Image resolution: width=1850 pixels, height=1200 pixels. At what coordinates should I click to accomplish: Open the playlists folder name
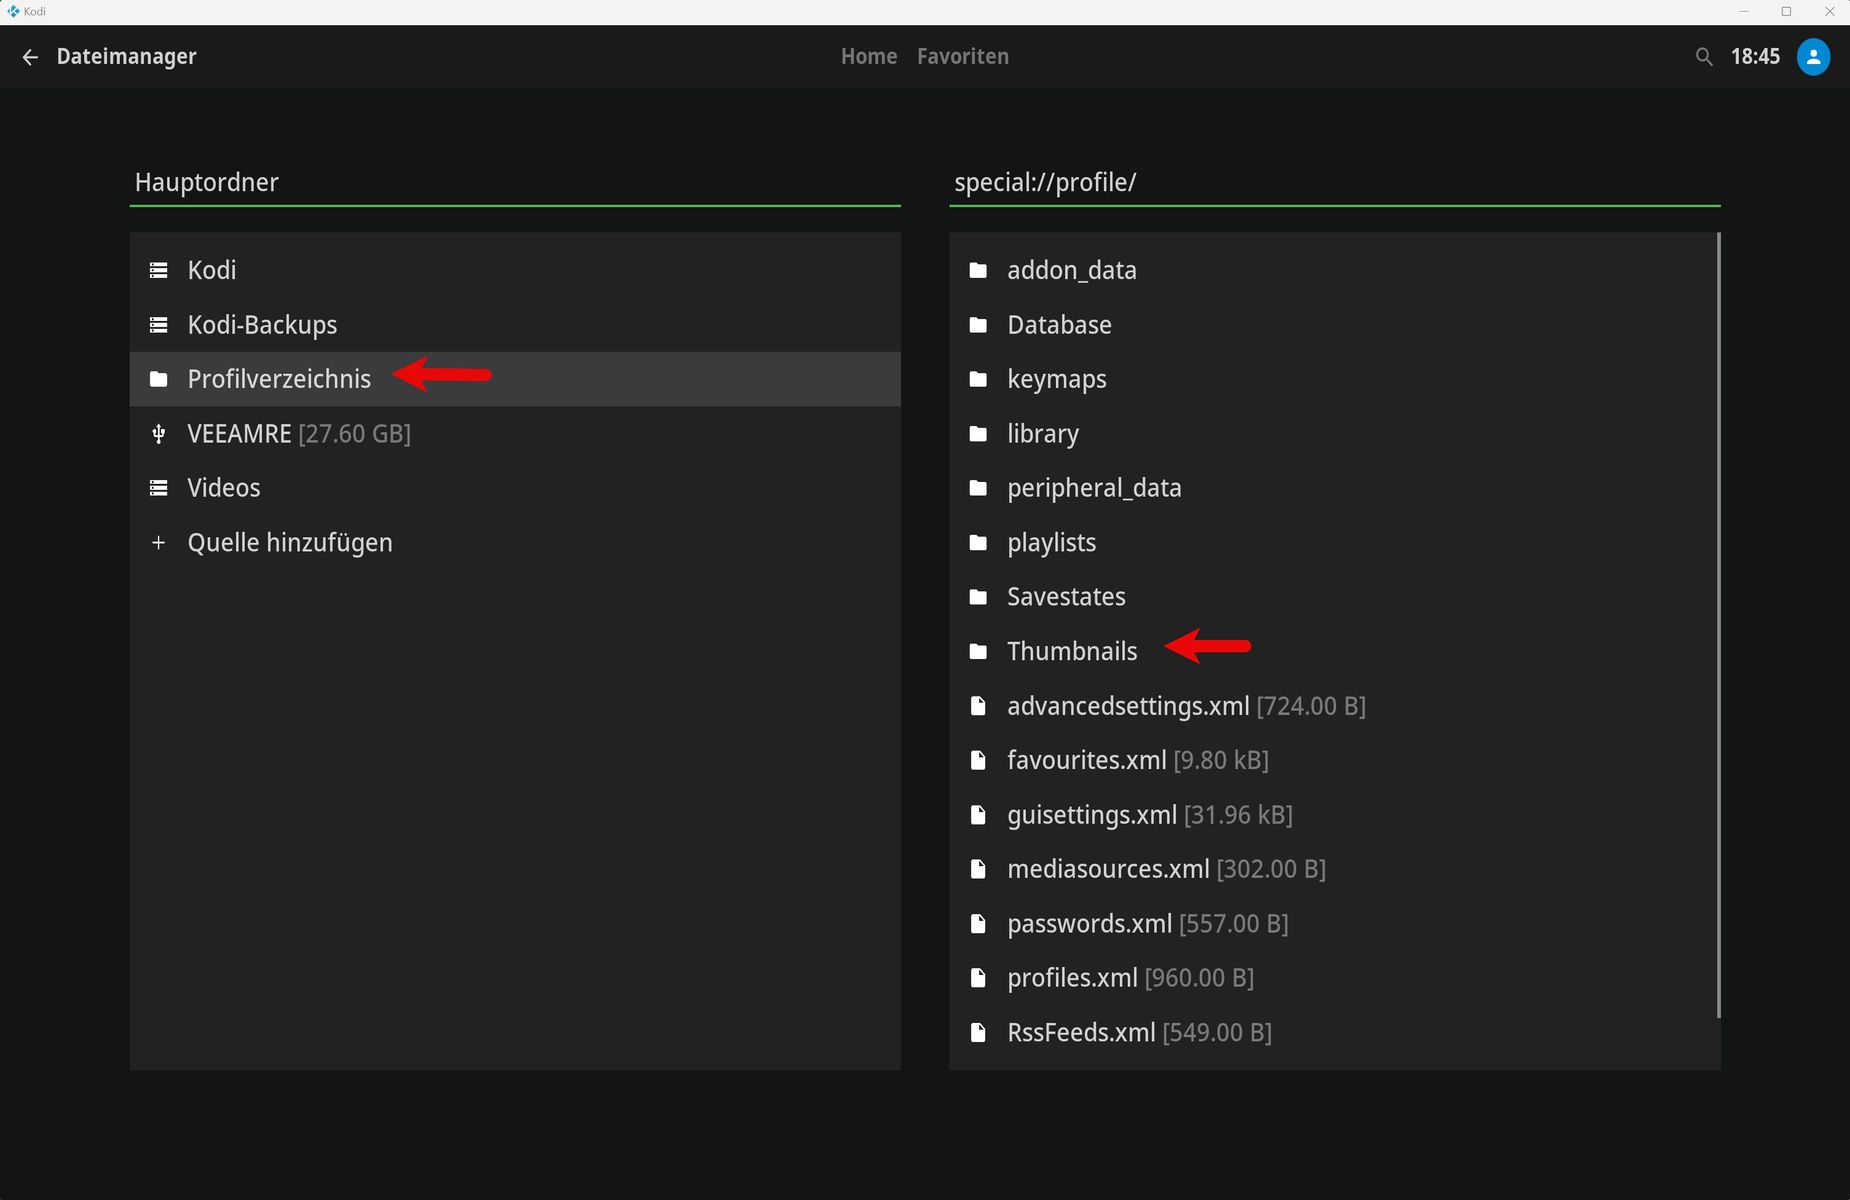[x=1051, y=543]
